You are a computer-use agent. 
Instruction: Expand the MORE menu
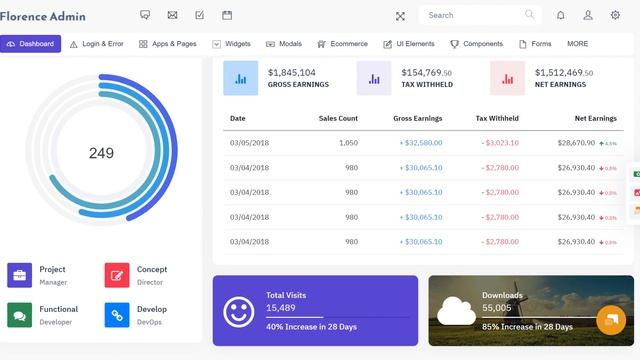click(x=578, y=44)
